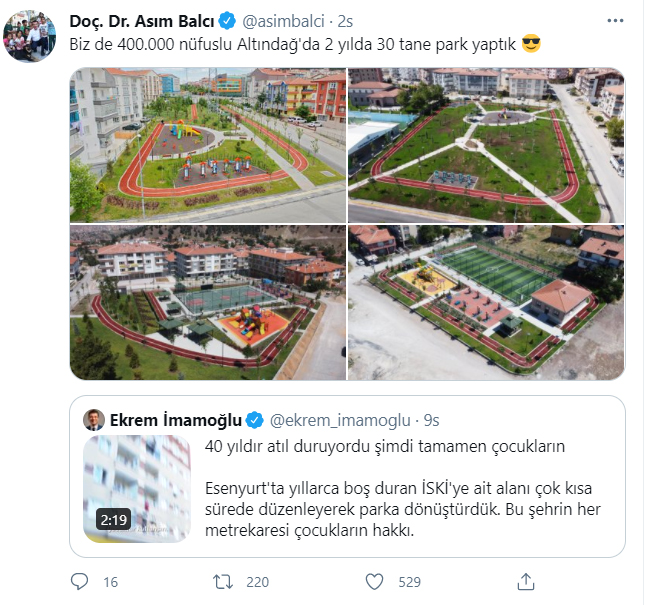Click the Ekrem İmamoğlu display name
Image resolution: width=656 pixels, height=605 pixels.
(176, 420)
